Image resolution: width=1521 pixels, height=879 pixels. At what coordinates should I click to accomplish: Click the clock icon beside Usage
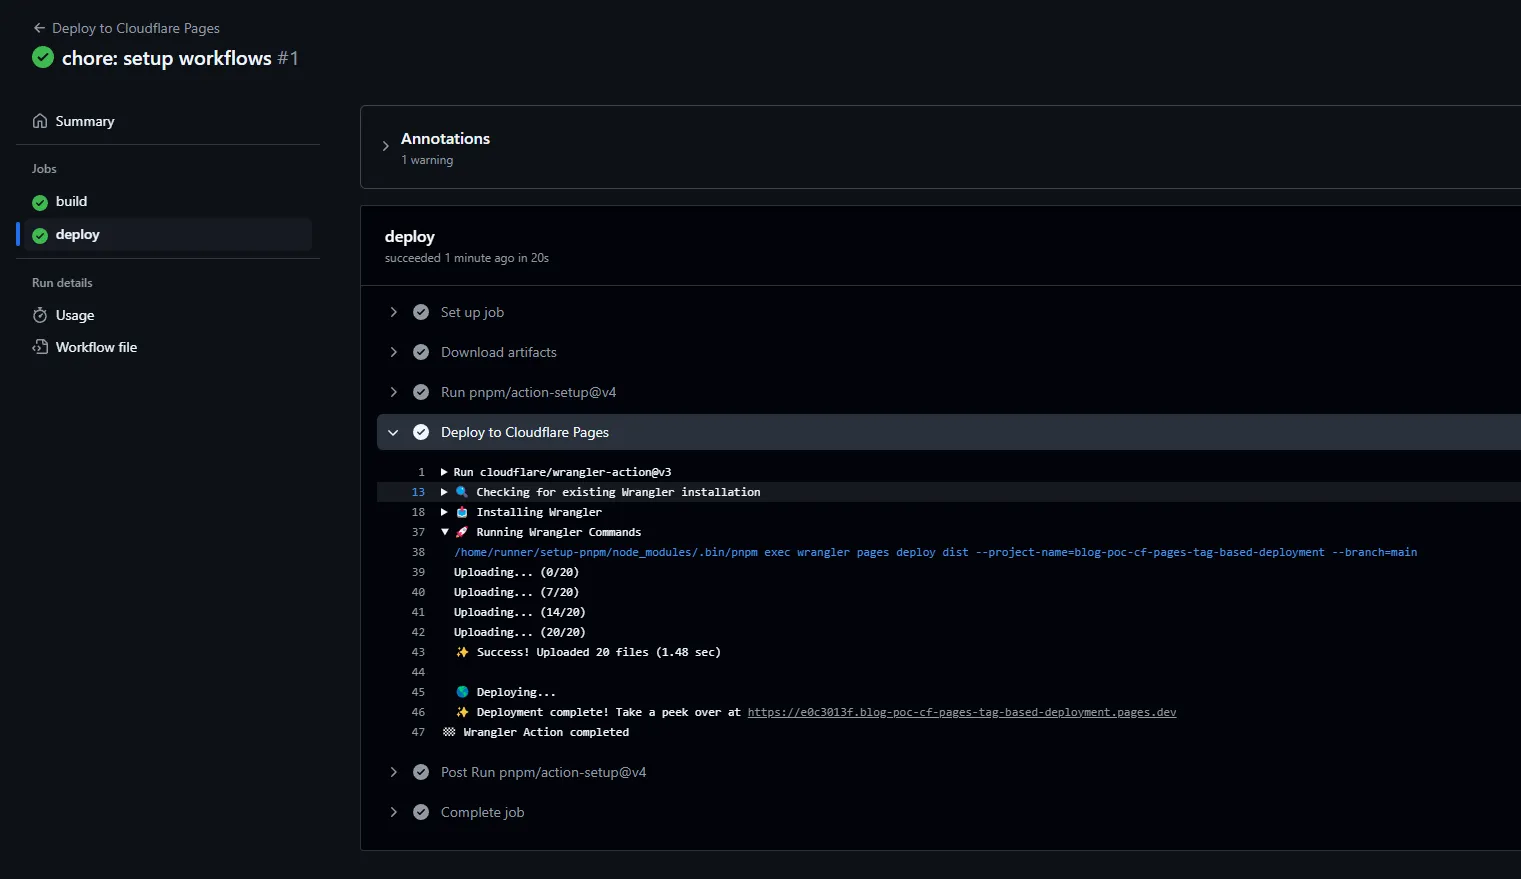(39, 315)
